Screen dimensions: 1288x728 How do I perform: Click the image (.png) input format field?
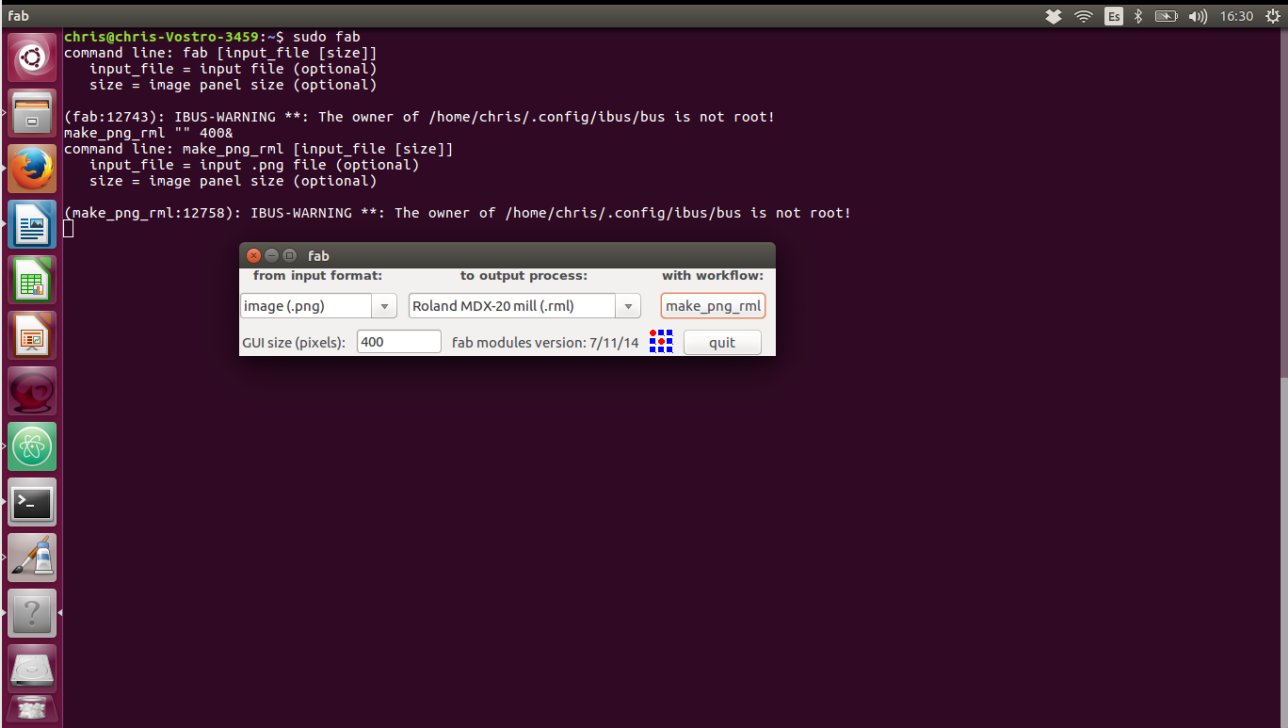(x=307, y=306)
